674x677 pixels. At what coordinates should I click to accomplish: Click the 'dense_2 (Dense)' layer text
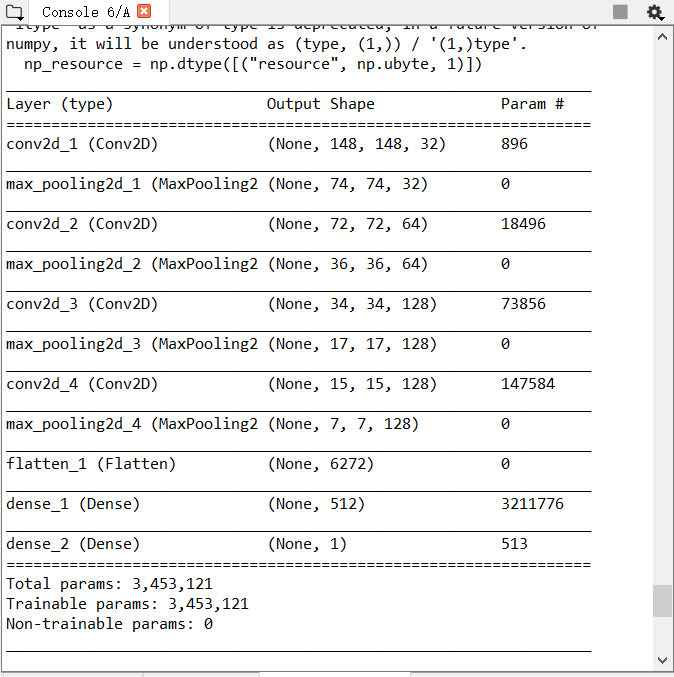pyautogui.click(x=73, y=544)
